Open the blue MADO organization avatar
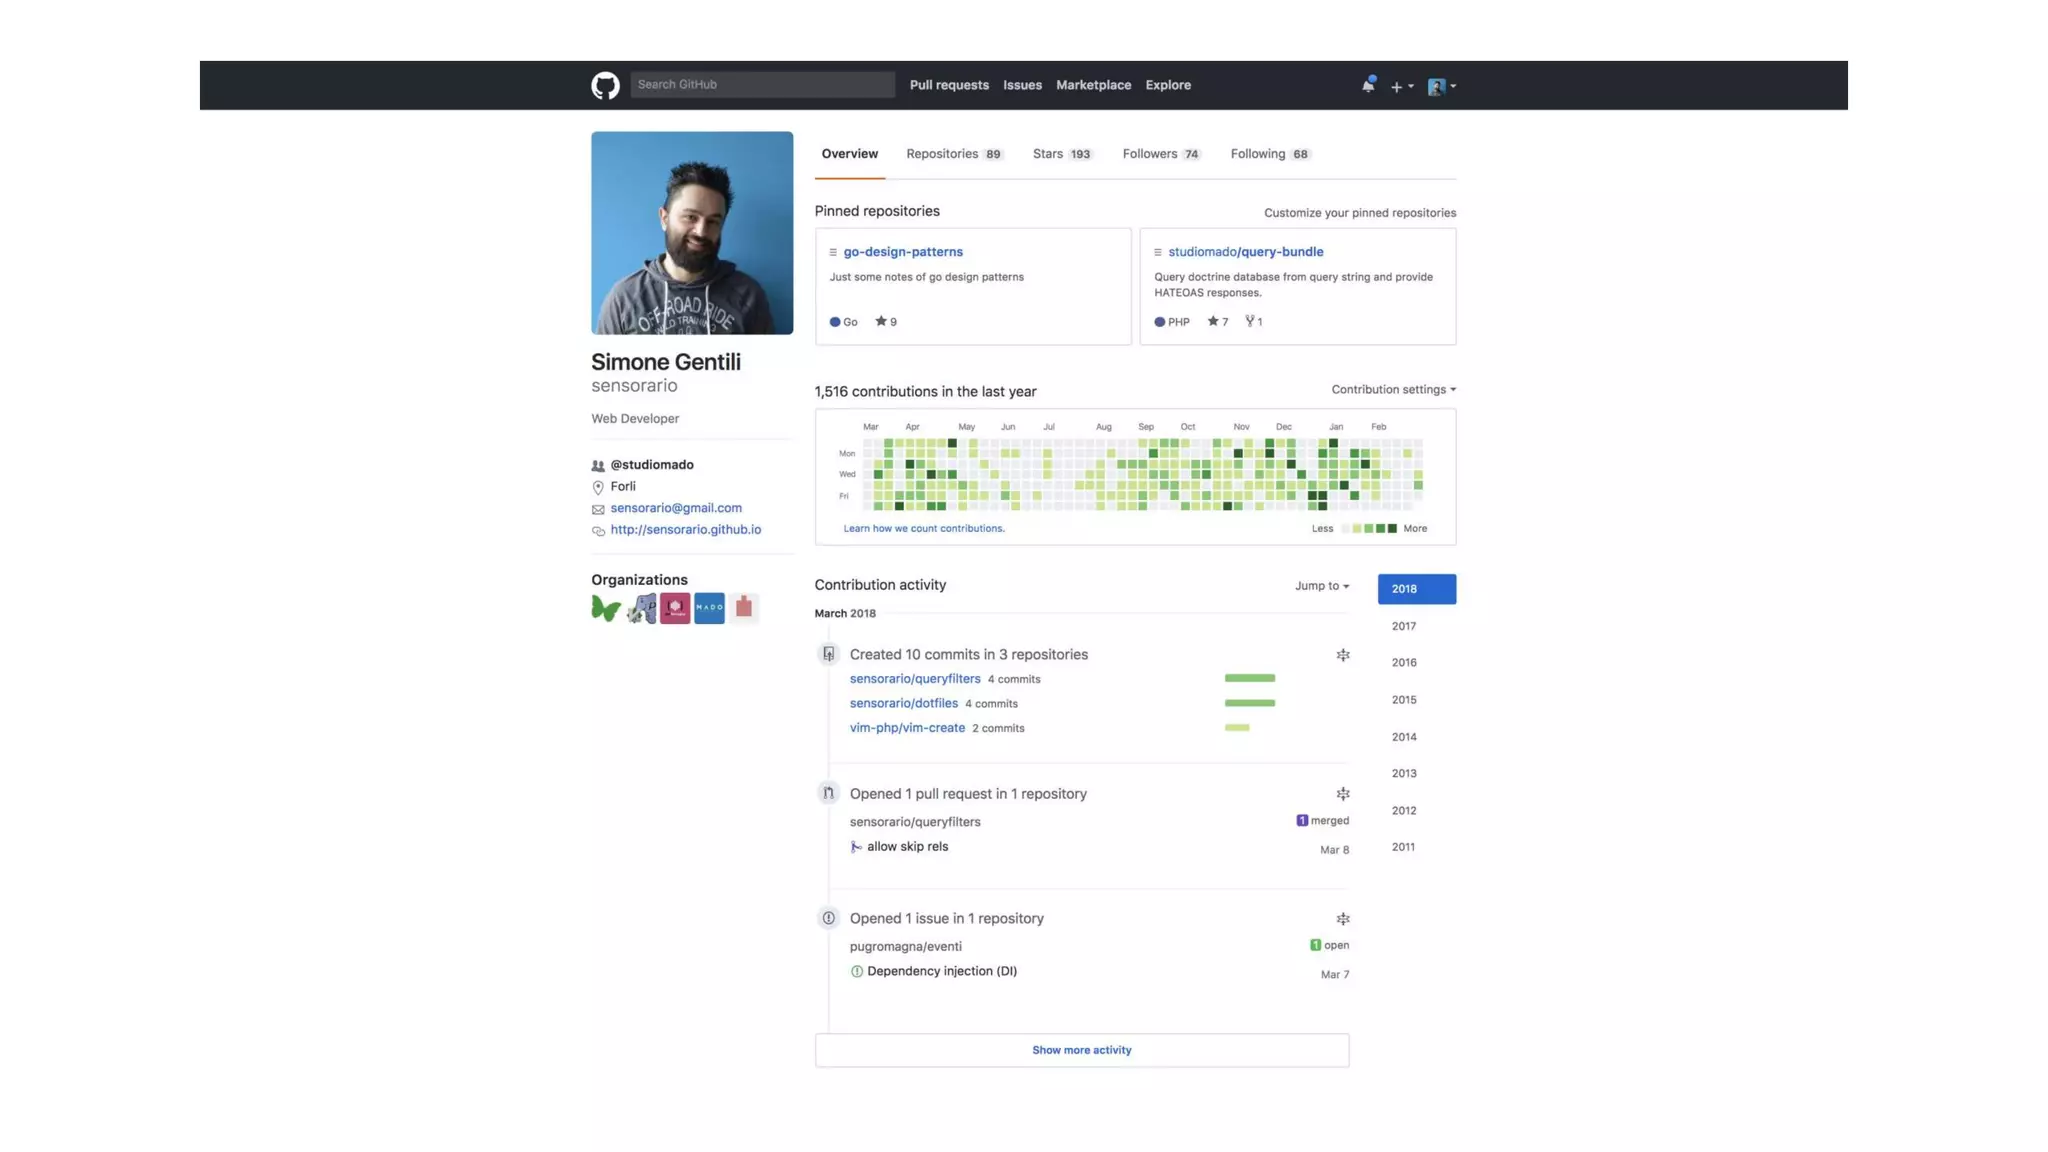 (709, 608)
